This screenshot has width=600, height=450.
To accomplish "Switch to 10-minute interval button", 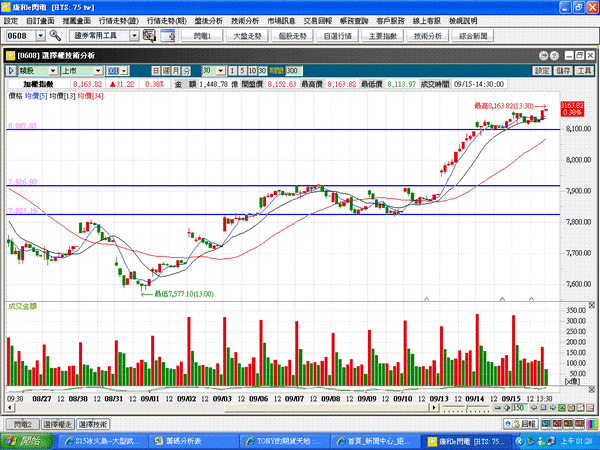I will click(x=252, y=71).
